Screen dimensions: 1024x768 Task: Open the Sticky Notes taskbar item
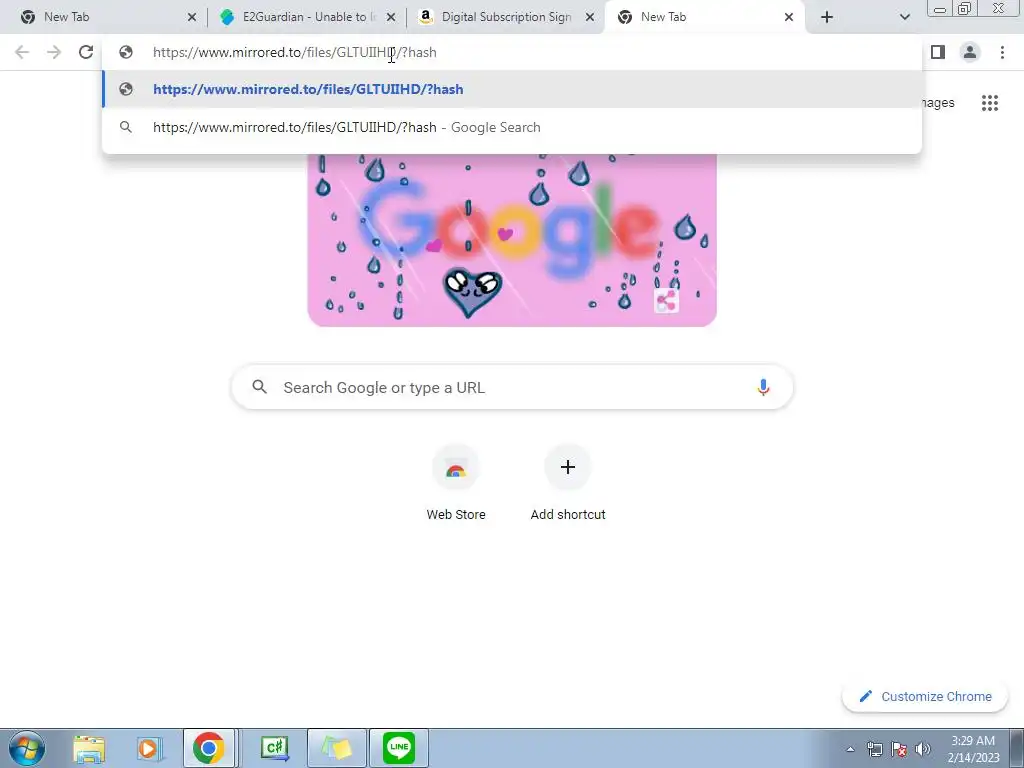(336, 748)
